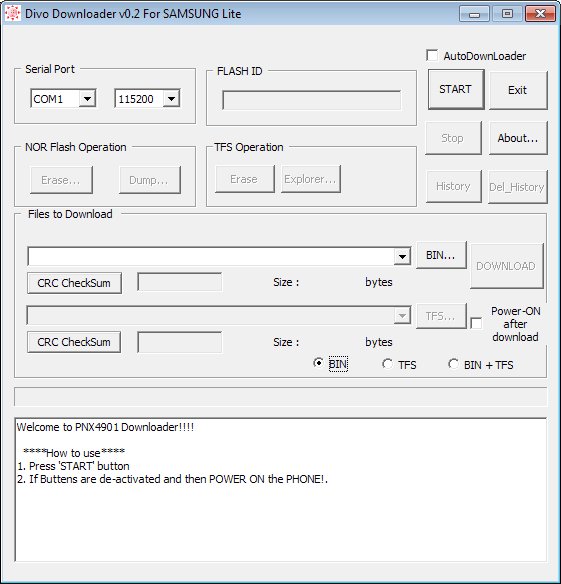Click the upper CRC checksum result field

[x=180, y=282]
